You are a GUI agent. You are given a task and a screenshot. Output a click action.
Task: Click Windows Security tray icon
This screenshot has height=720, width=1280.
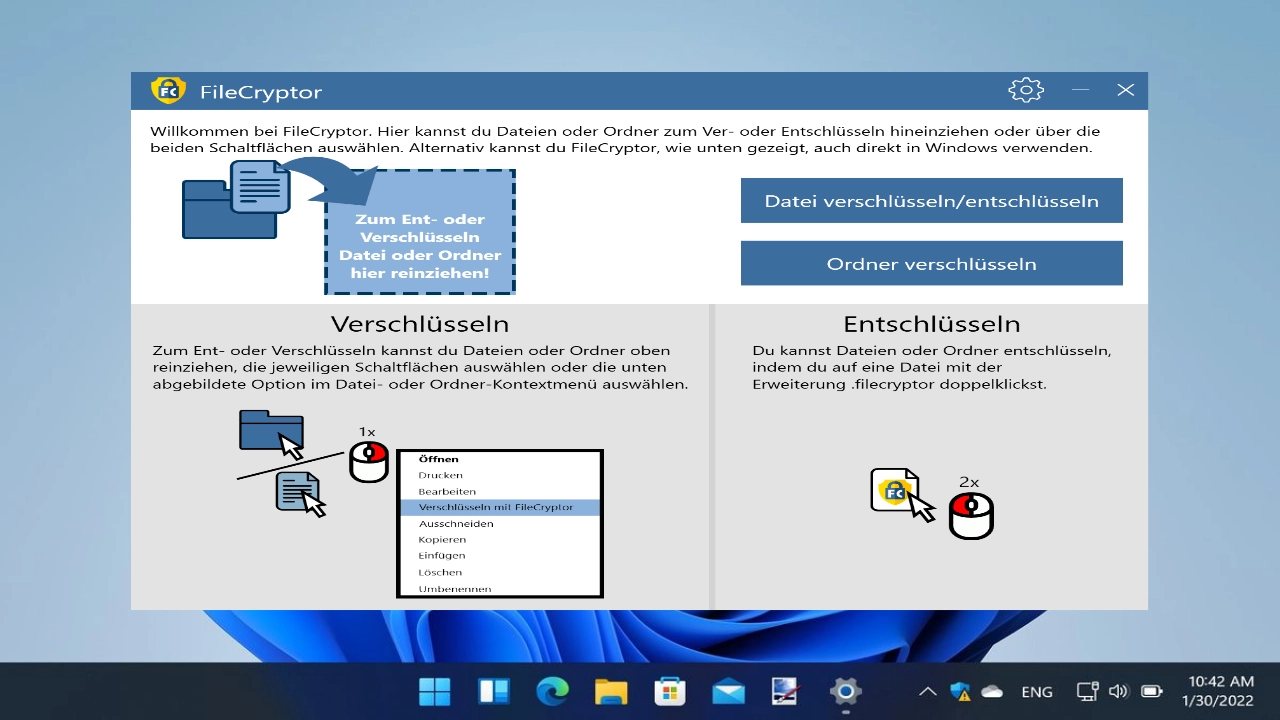tap(960, 691)
